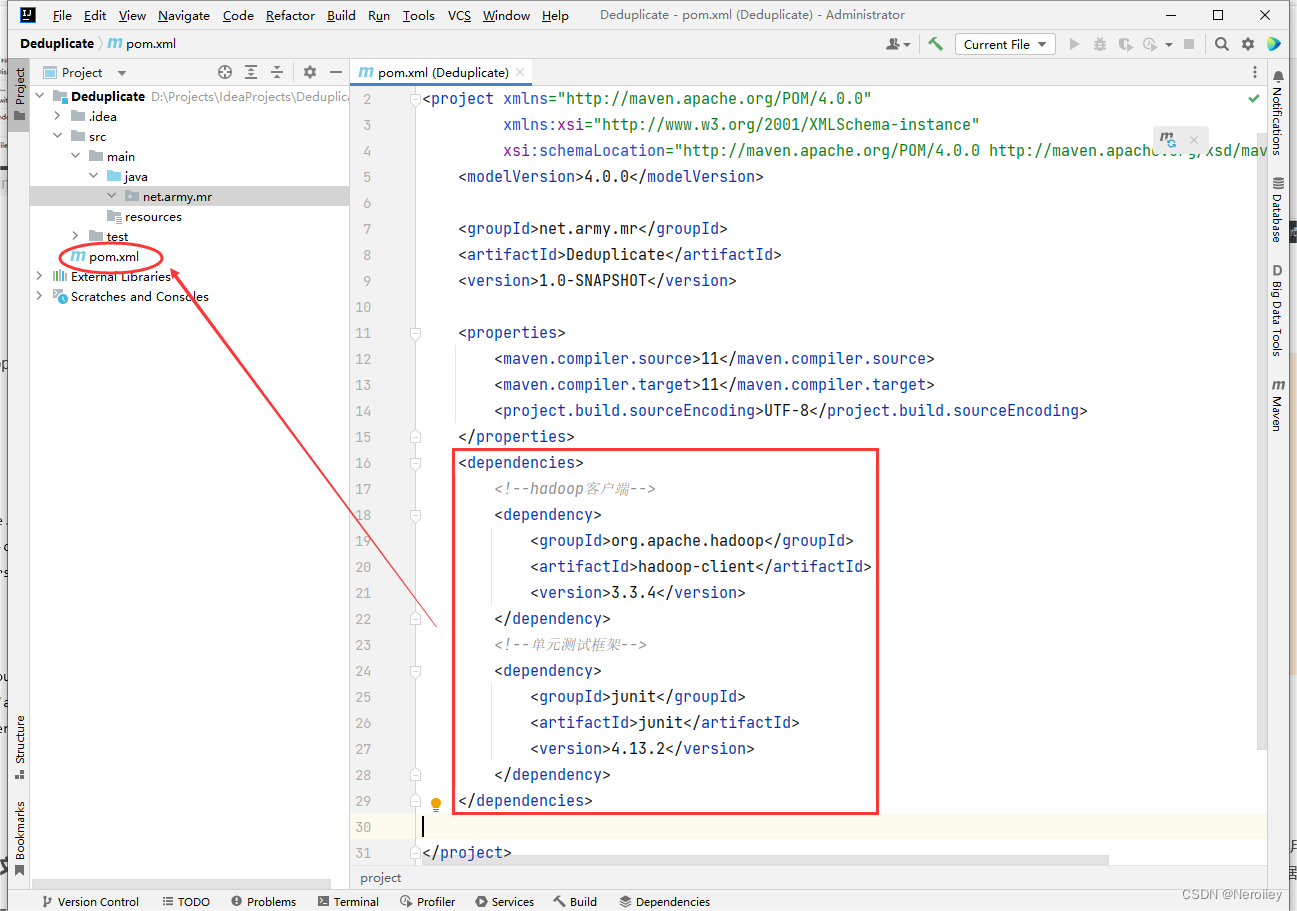Click the yellow lightbulb intention icon

tap(436, 803)
